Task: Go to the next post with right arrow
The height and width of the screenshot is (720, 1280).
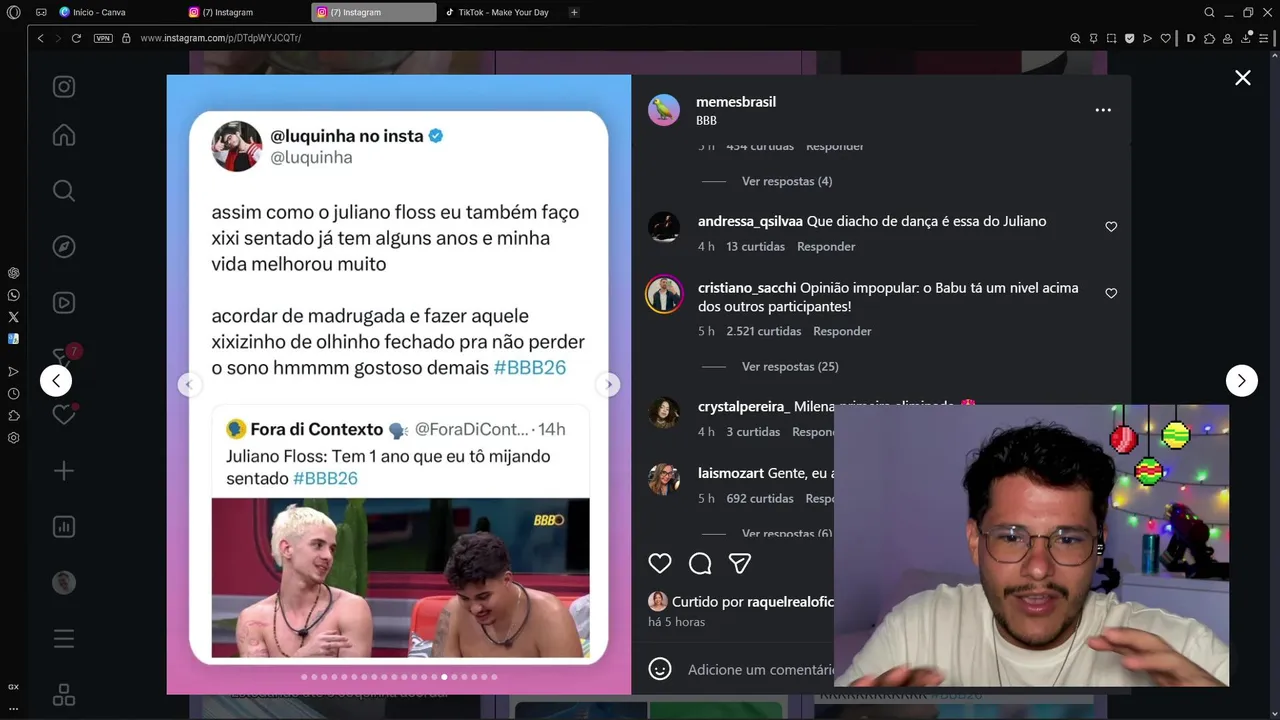Action: [x=1242, y=381]
